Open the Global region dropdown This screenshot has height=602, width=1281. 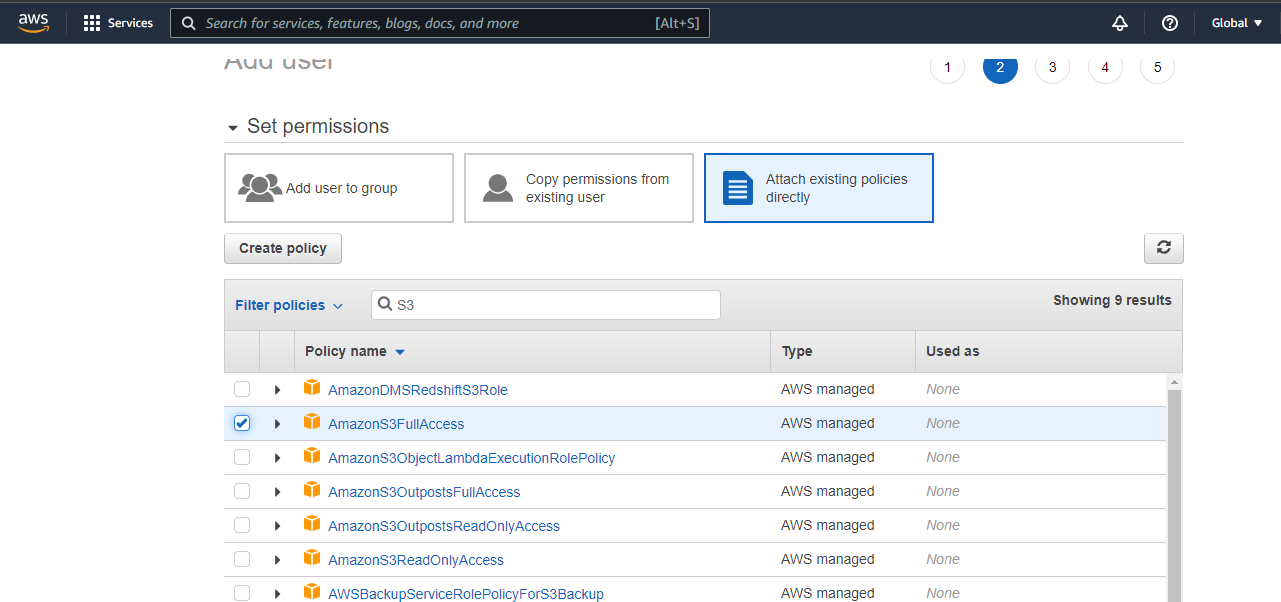(x=1237, y=23)
